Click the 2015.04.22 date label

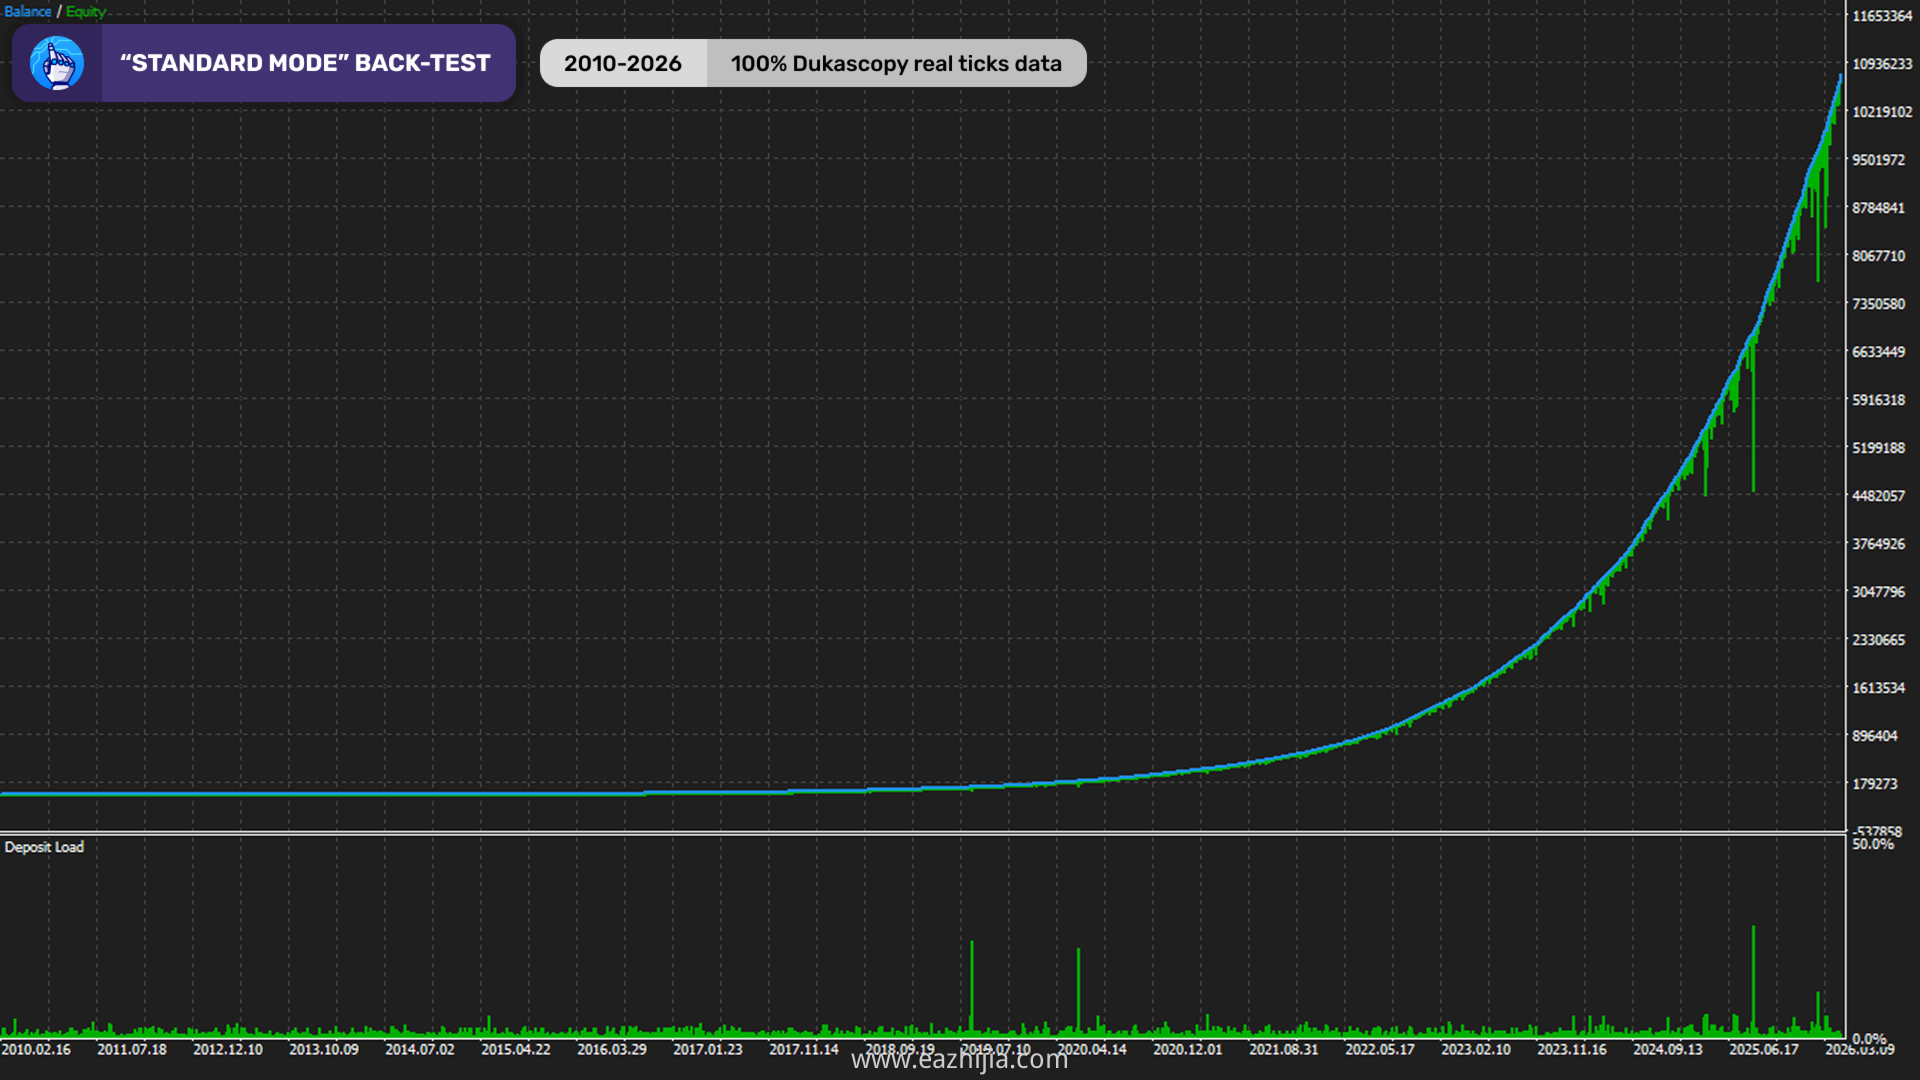coord(516,1049)
